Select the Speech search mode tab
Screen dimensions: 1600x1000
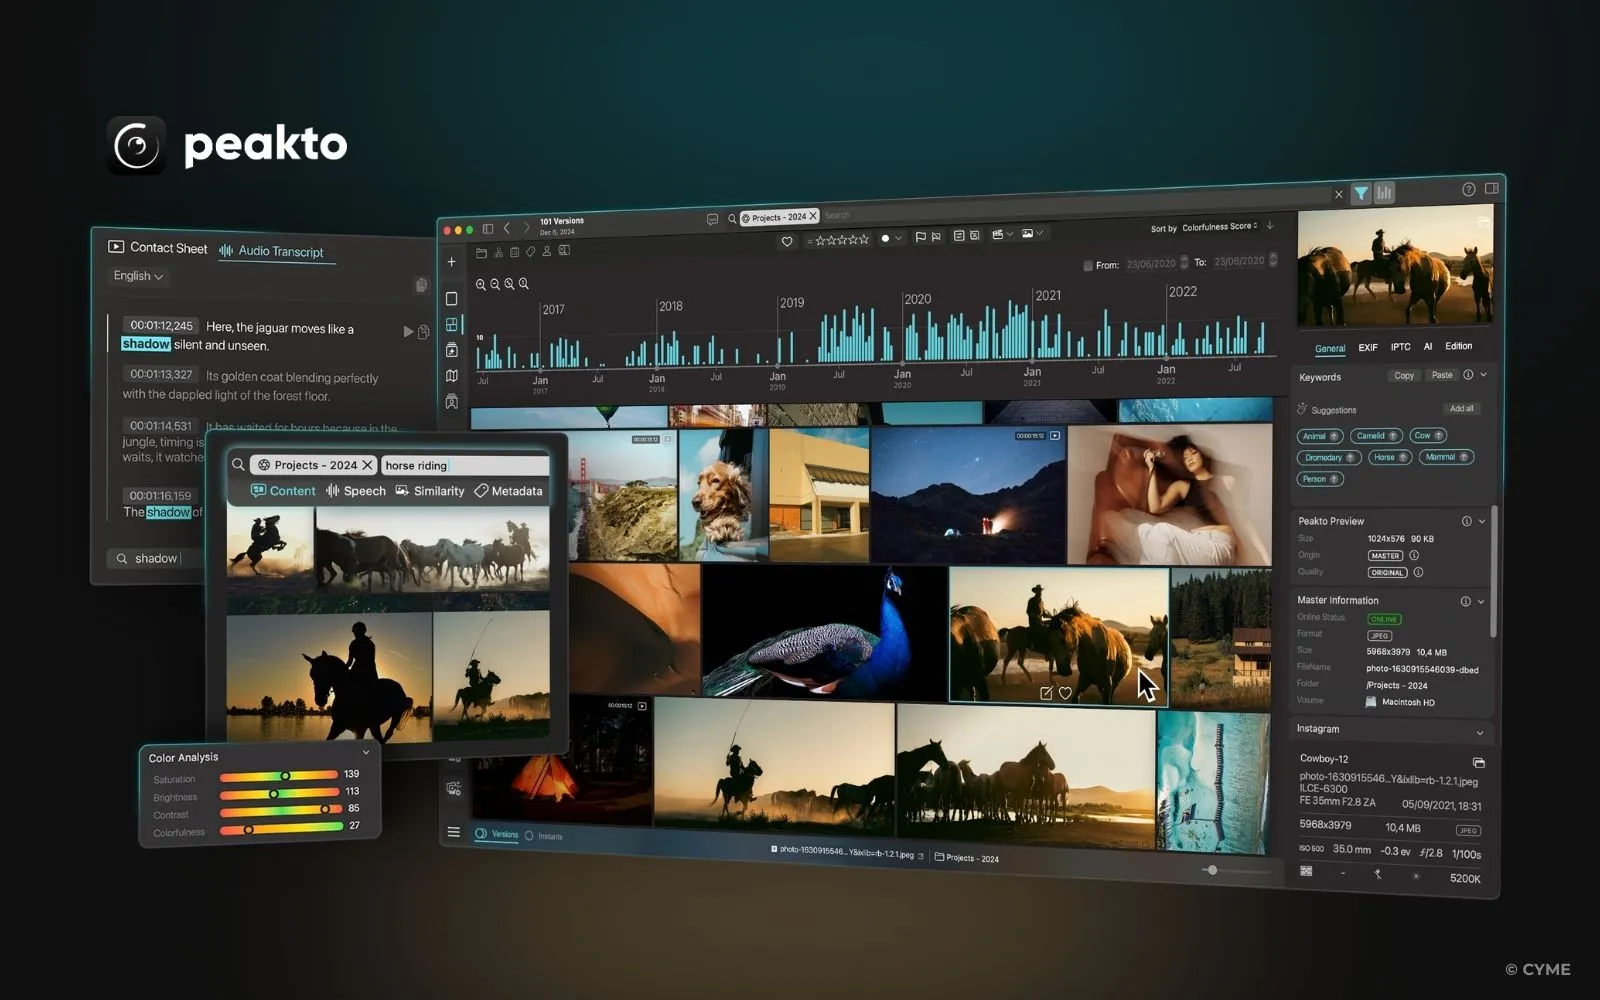click(356, 491)
